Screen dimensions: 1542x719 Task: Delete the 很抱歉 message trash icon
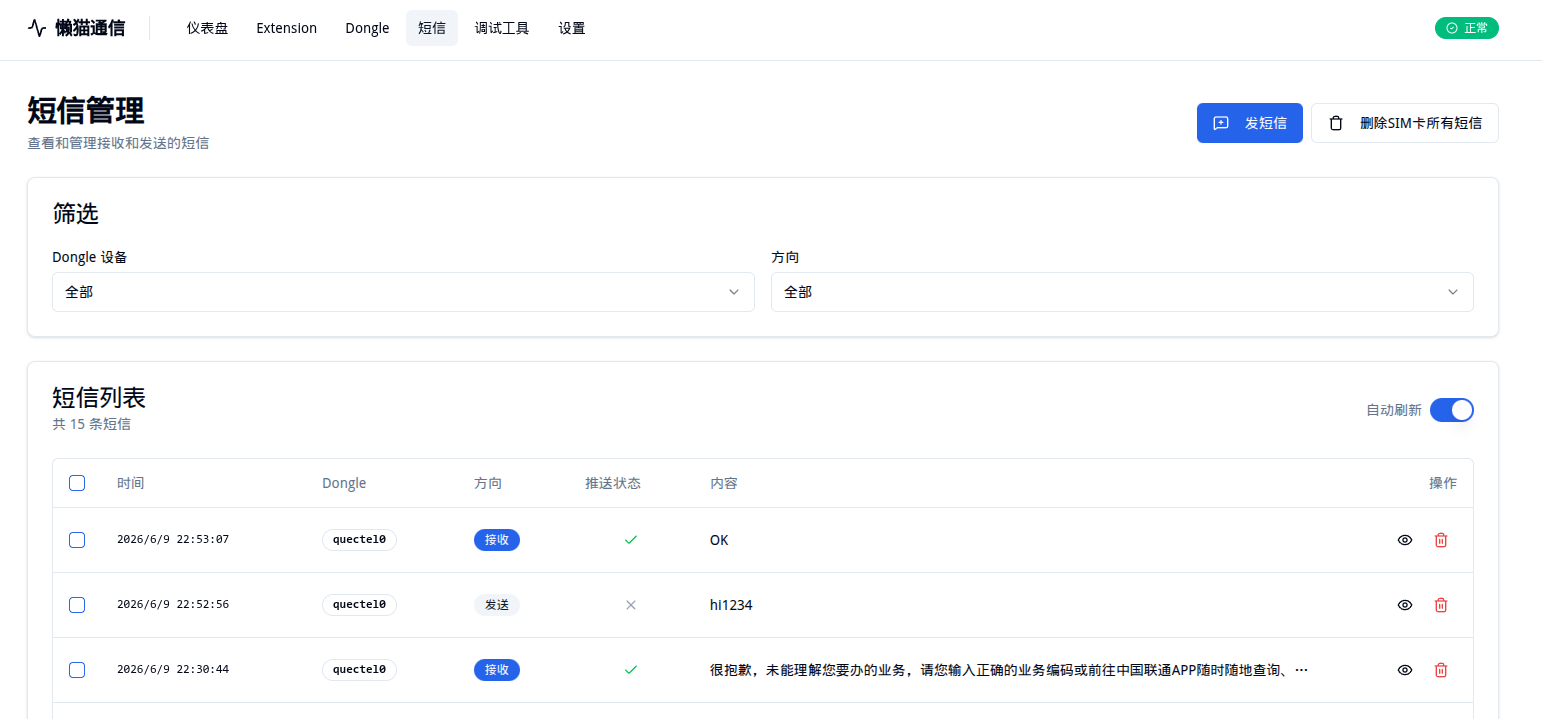[x=1441, y=670]
